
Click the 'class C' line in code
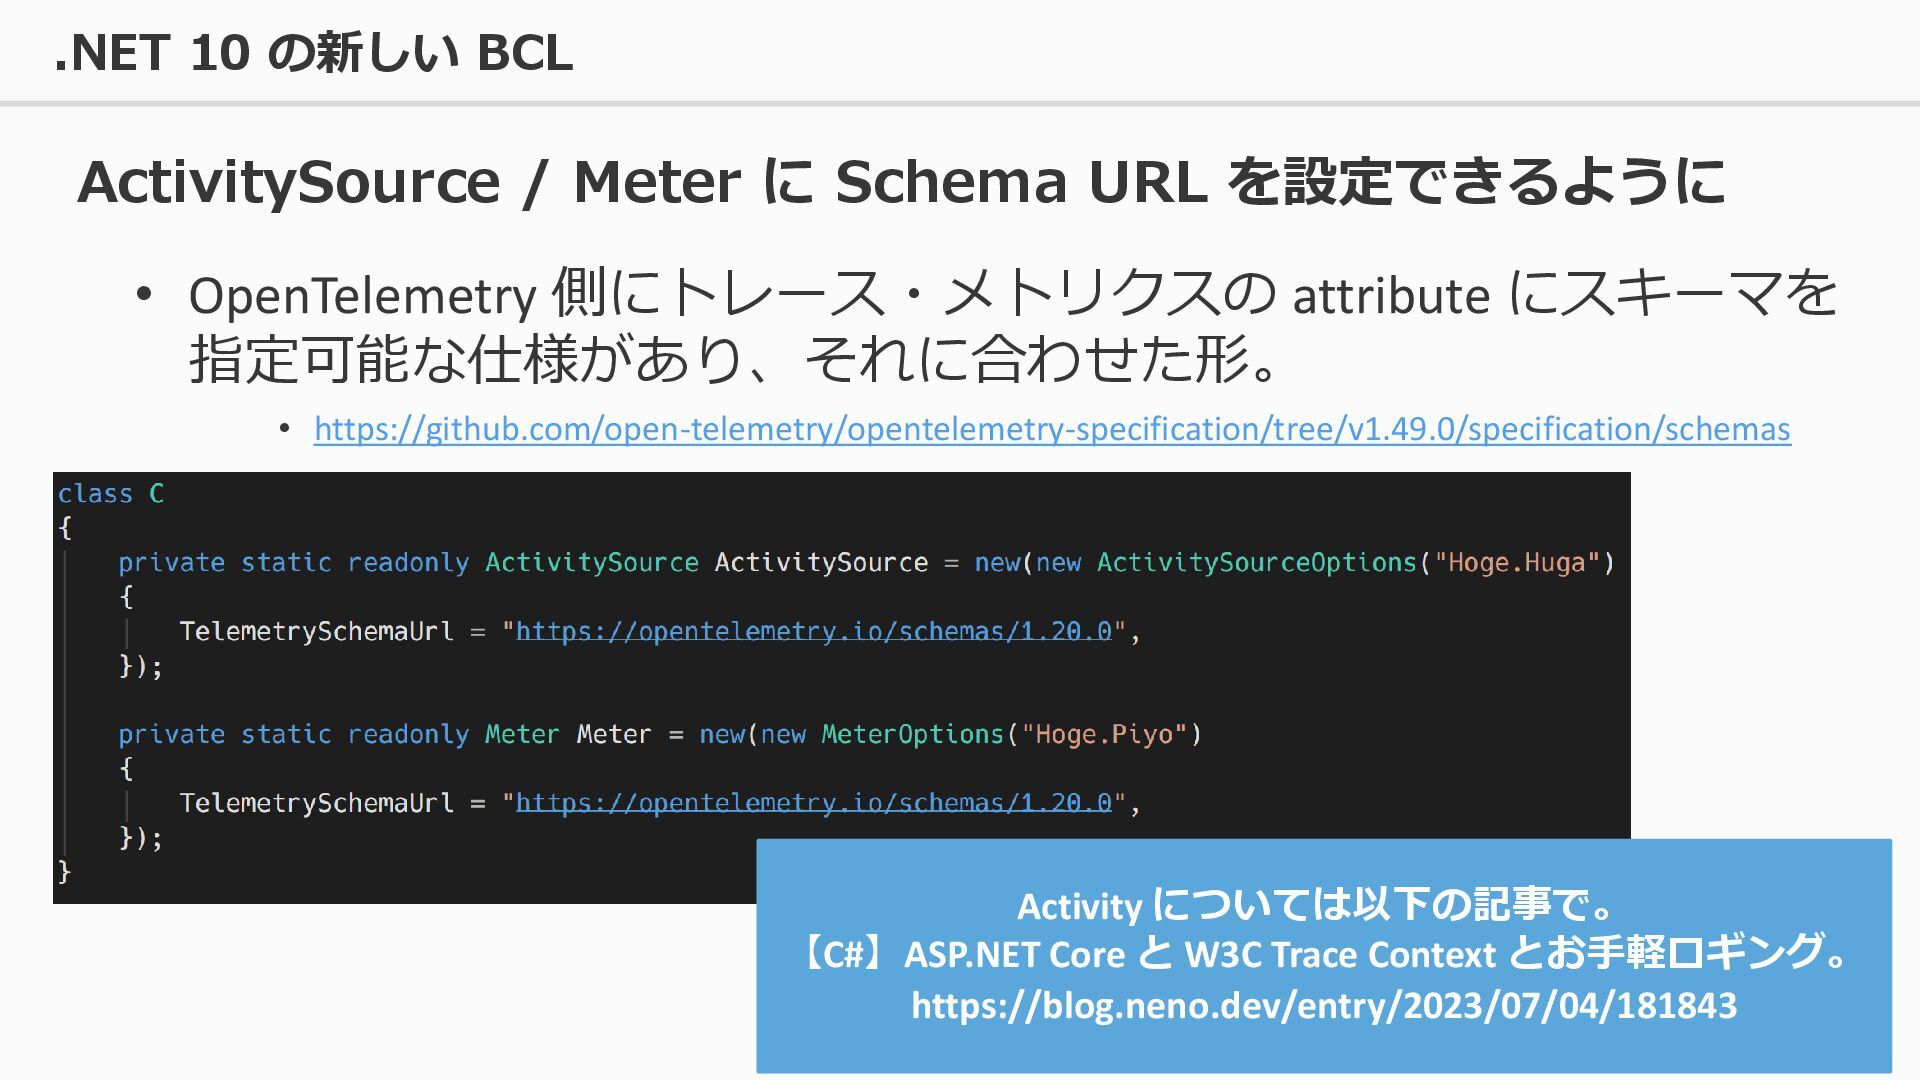coord(110,493)
